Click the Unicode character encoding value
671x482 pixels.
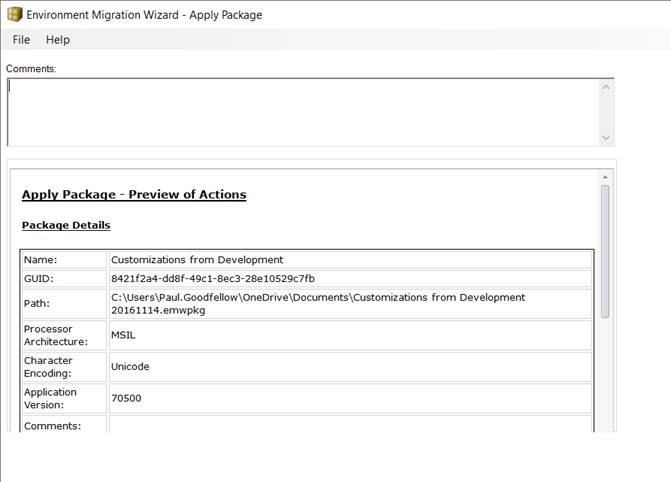tap(129, 367)
